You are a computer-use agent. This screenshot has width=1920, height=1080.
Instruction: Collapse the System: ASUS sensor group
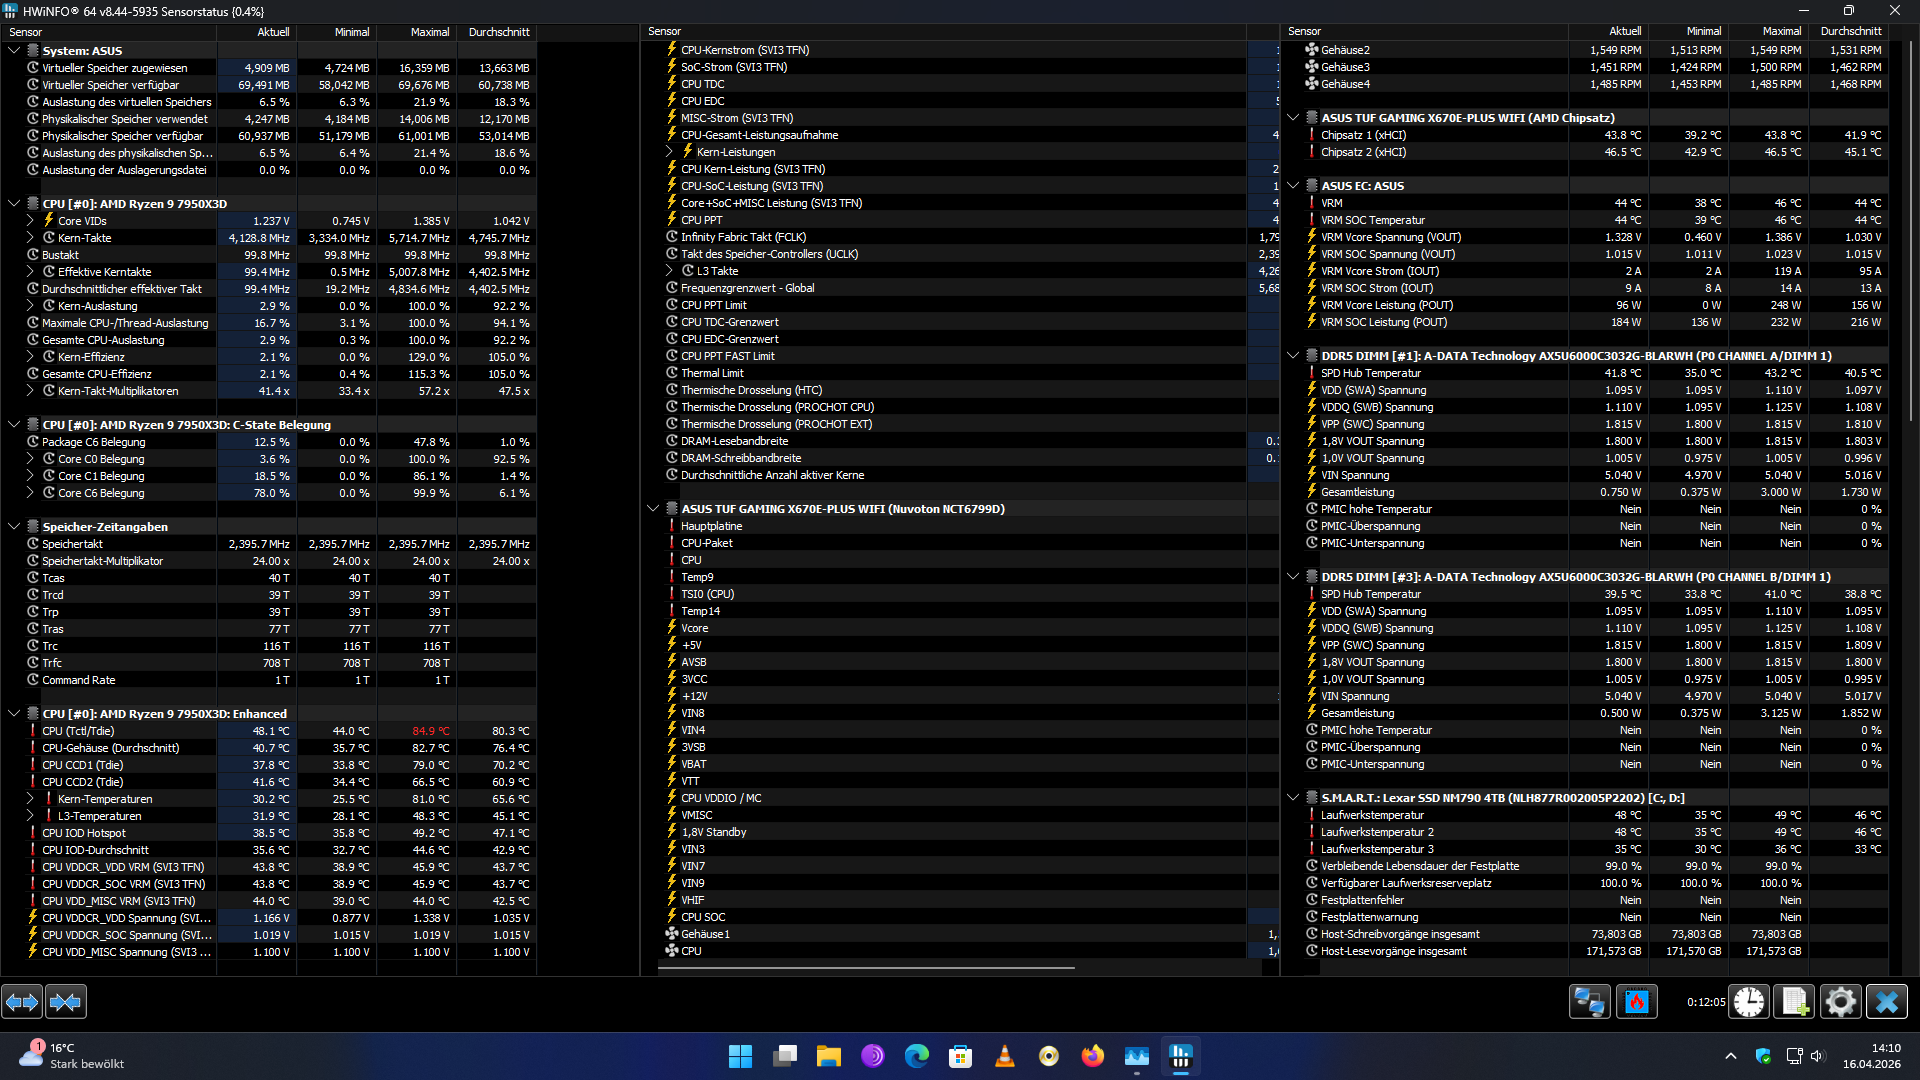click(14, 50)
